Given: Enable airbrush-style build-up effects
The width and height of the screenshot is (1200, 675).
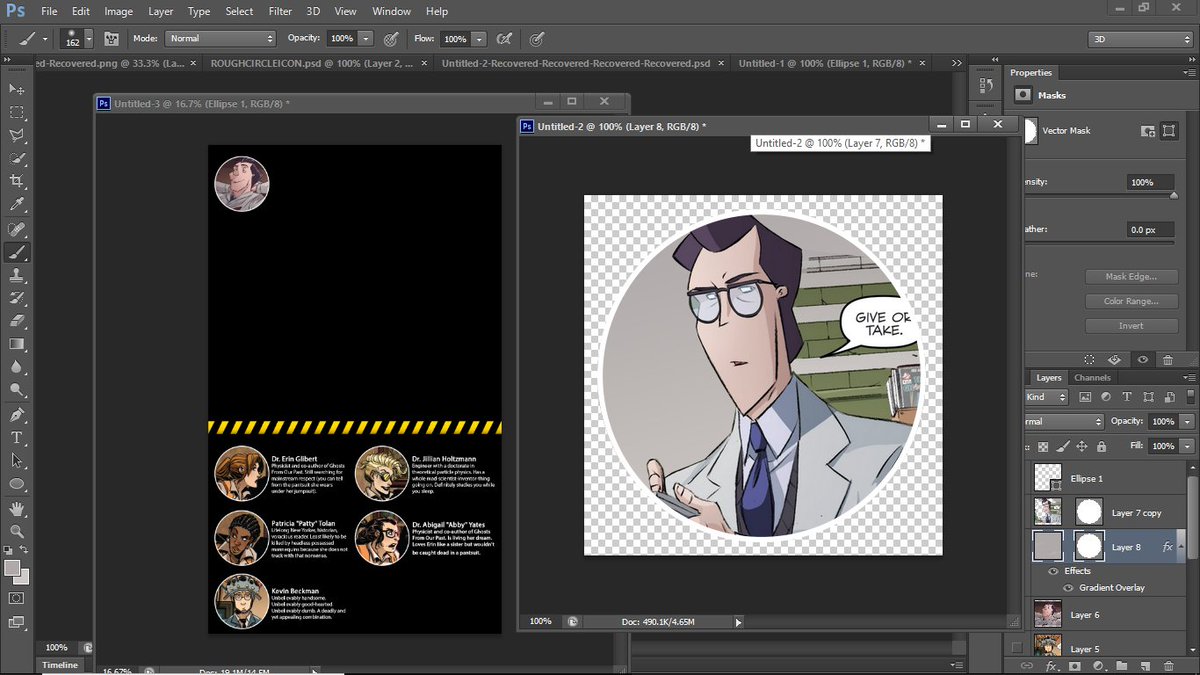Looking at the screenshot, I should pos(505,38).
